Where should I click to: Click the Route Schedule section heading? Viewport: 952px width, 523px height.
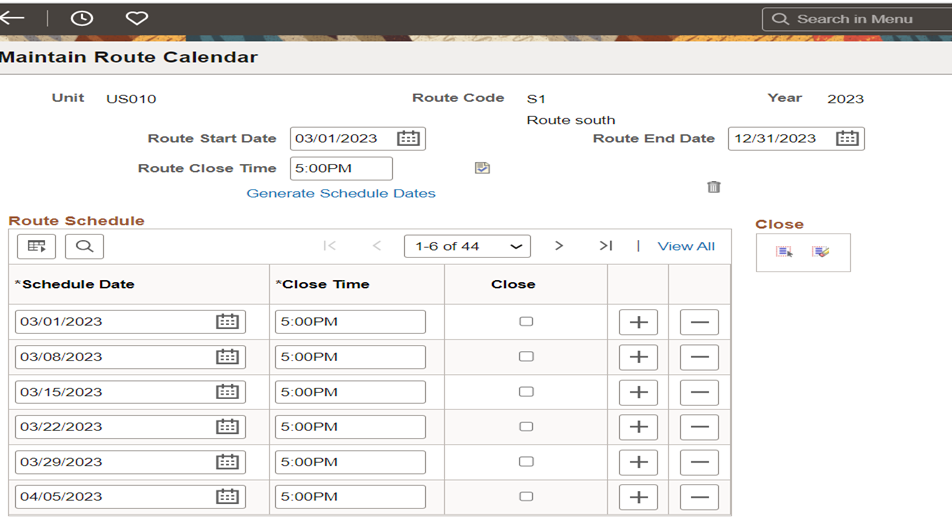tap(76, 220)
